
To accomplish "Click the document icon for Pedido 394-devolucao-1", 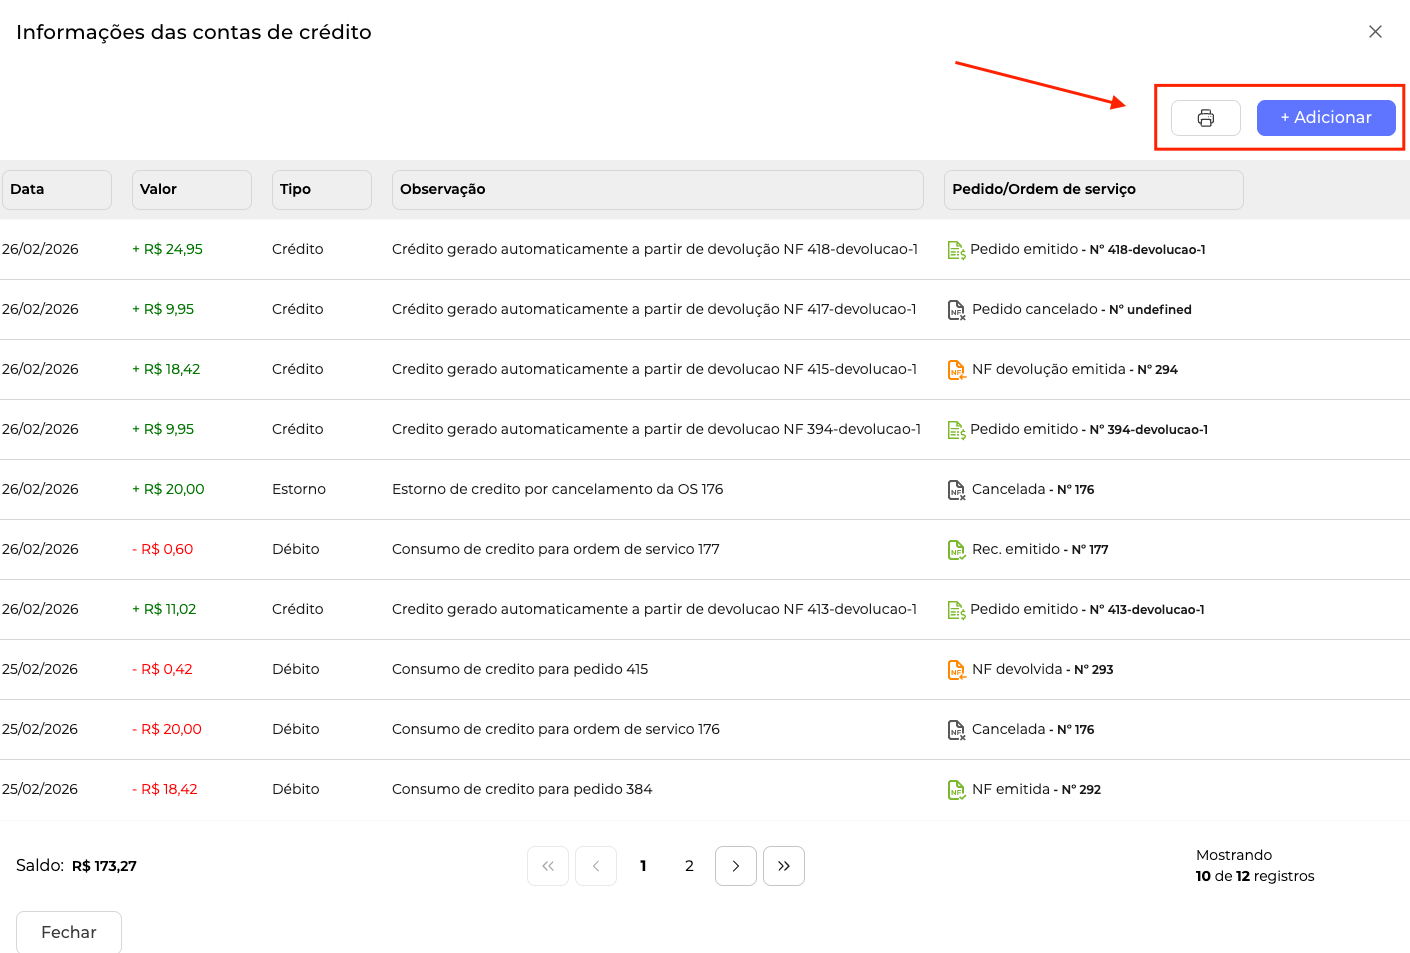I will pos(956,430).
